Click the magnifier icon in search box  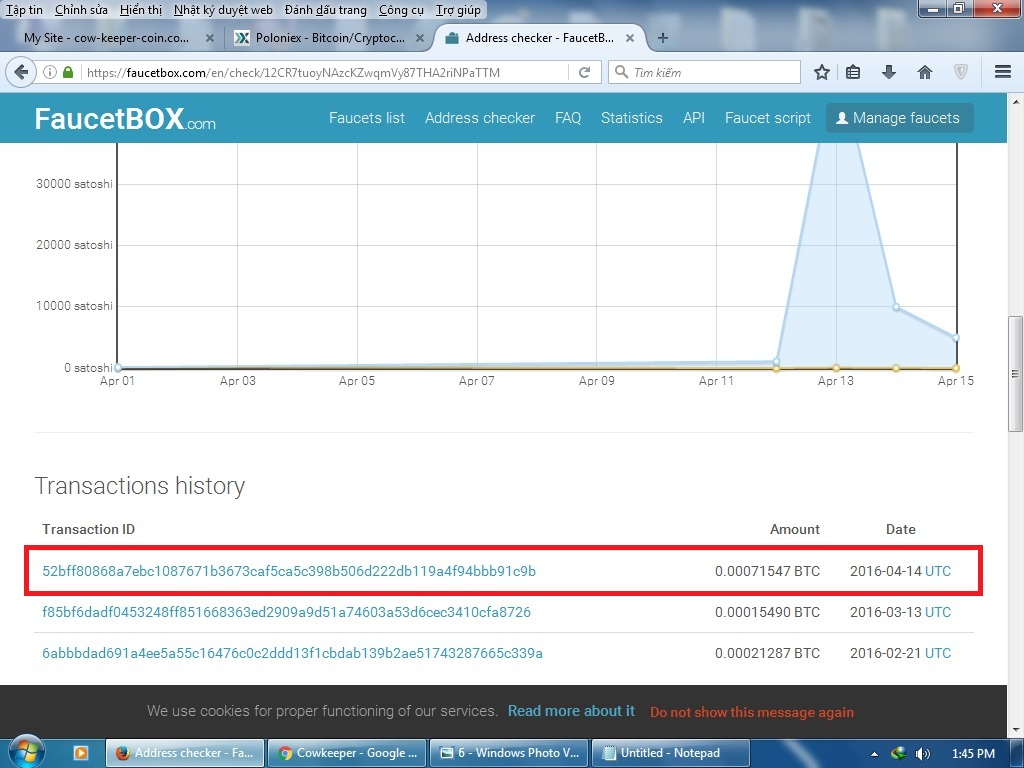pyautogui.click(x=622, y=72)
